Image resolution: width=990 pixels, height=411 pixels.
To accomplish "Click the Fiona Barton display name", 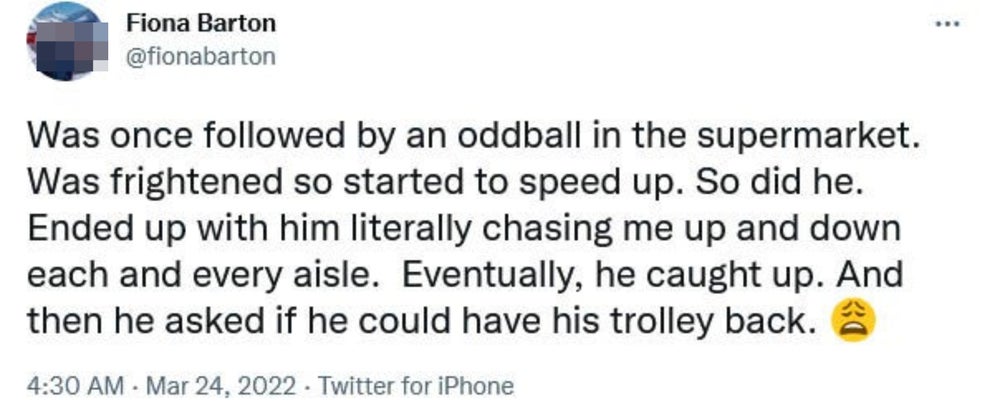I will (201, 23).
